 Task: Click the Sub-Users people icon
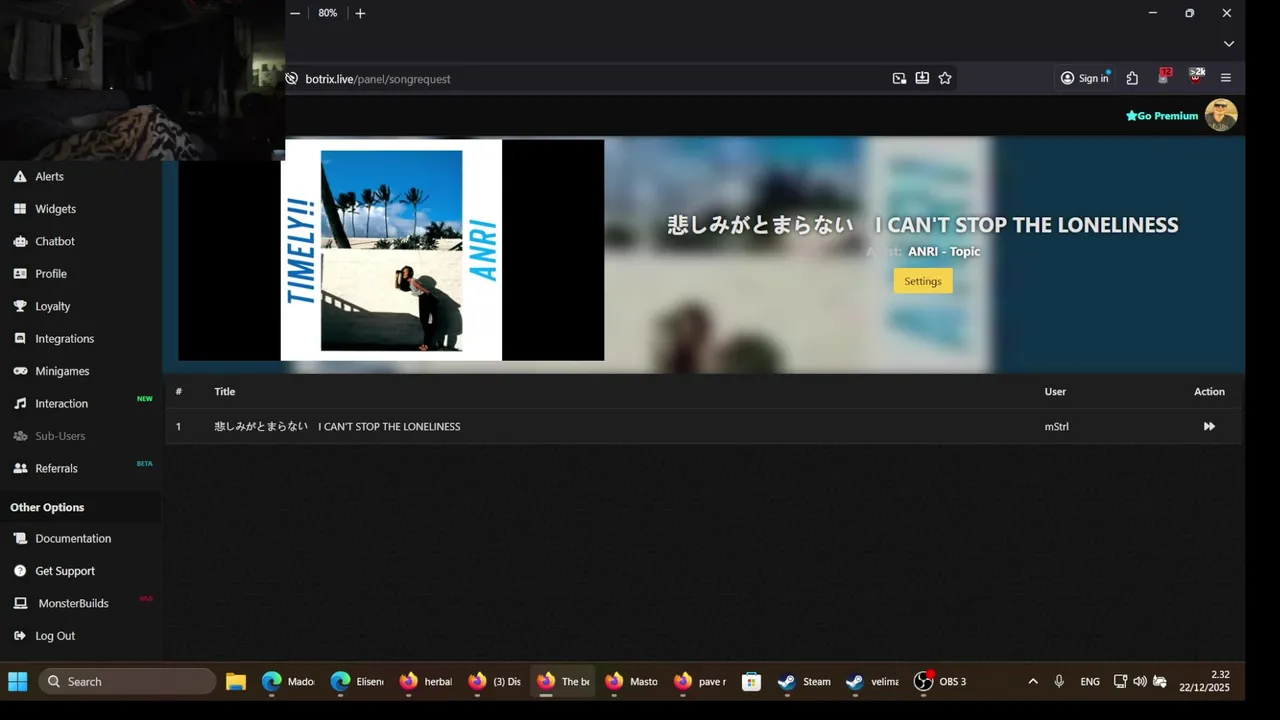click(x=20, y=436)
